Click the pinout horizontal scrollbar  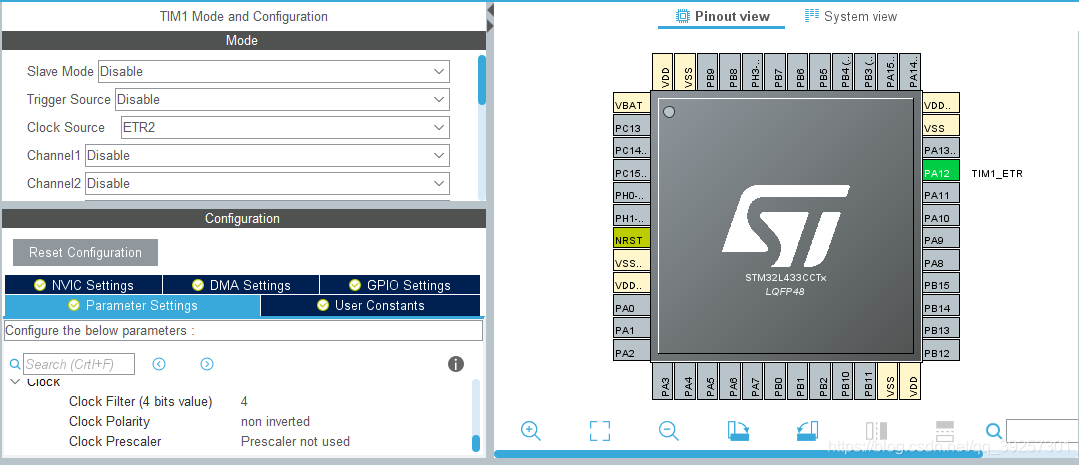click(x=736, y=454)
